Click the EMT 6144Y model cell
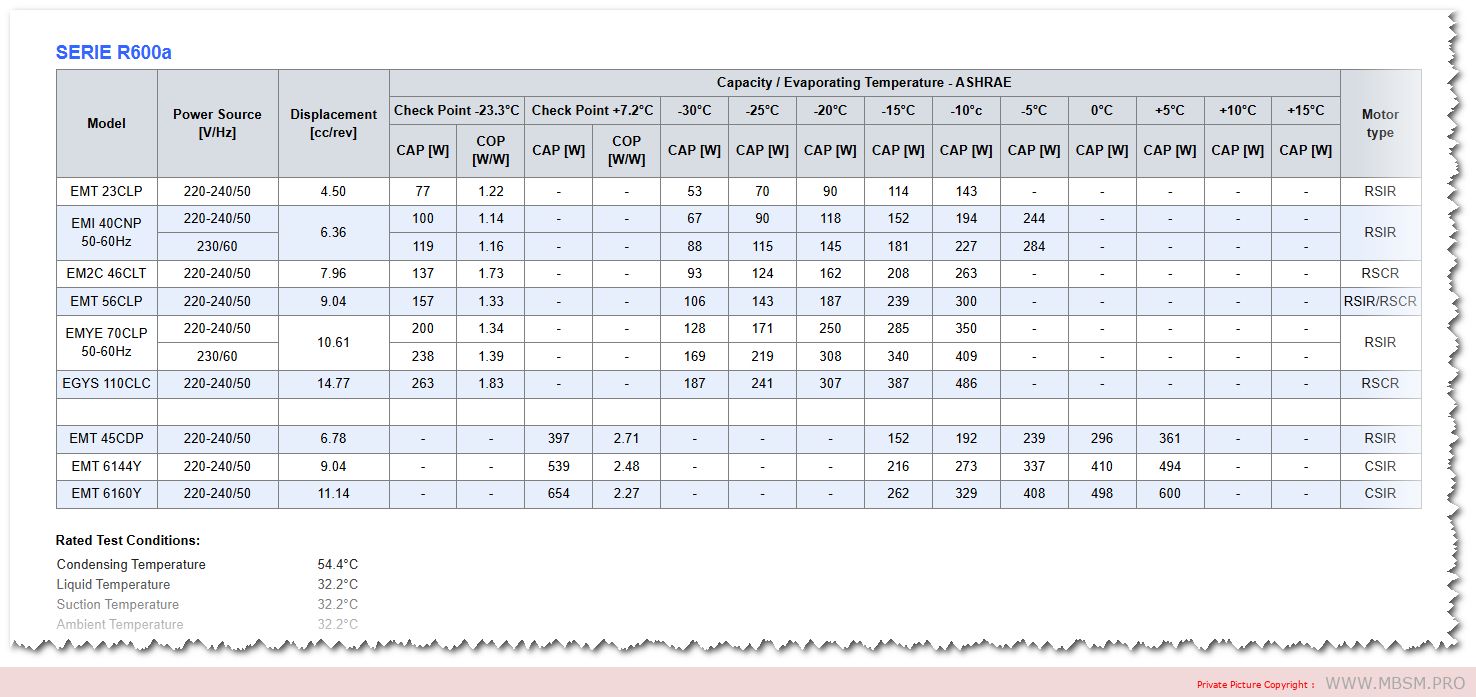Screen dimensions: 1476x697 [x=106, y=466]
